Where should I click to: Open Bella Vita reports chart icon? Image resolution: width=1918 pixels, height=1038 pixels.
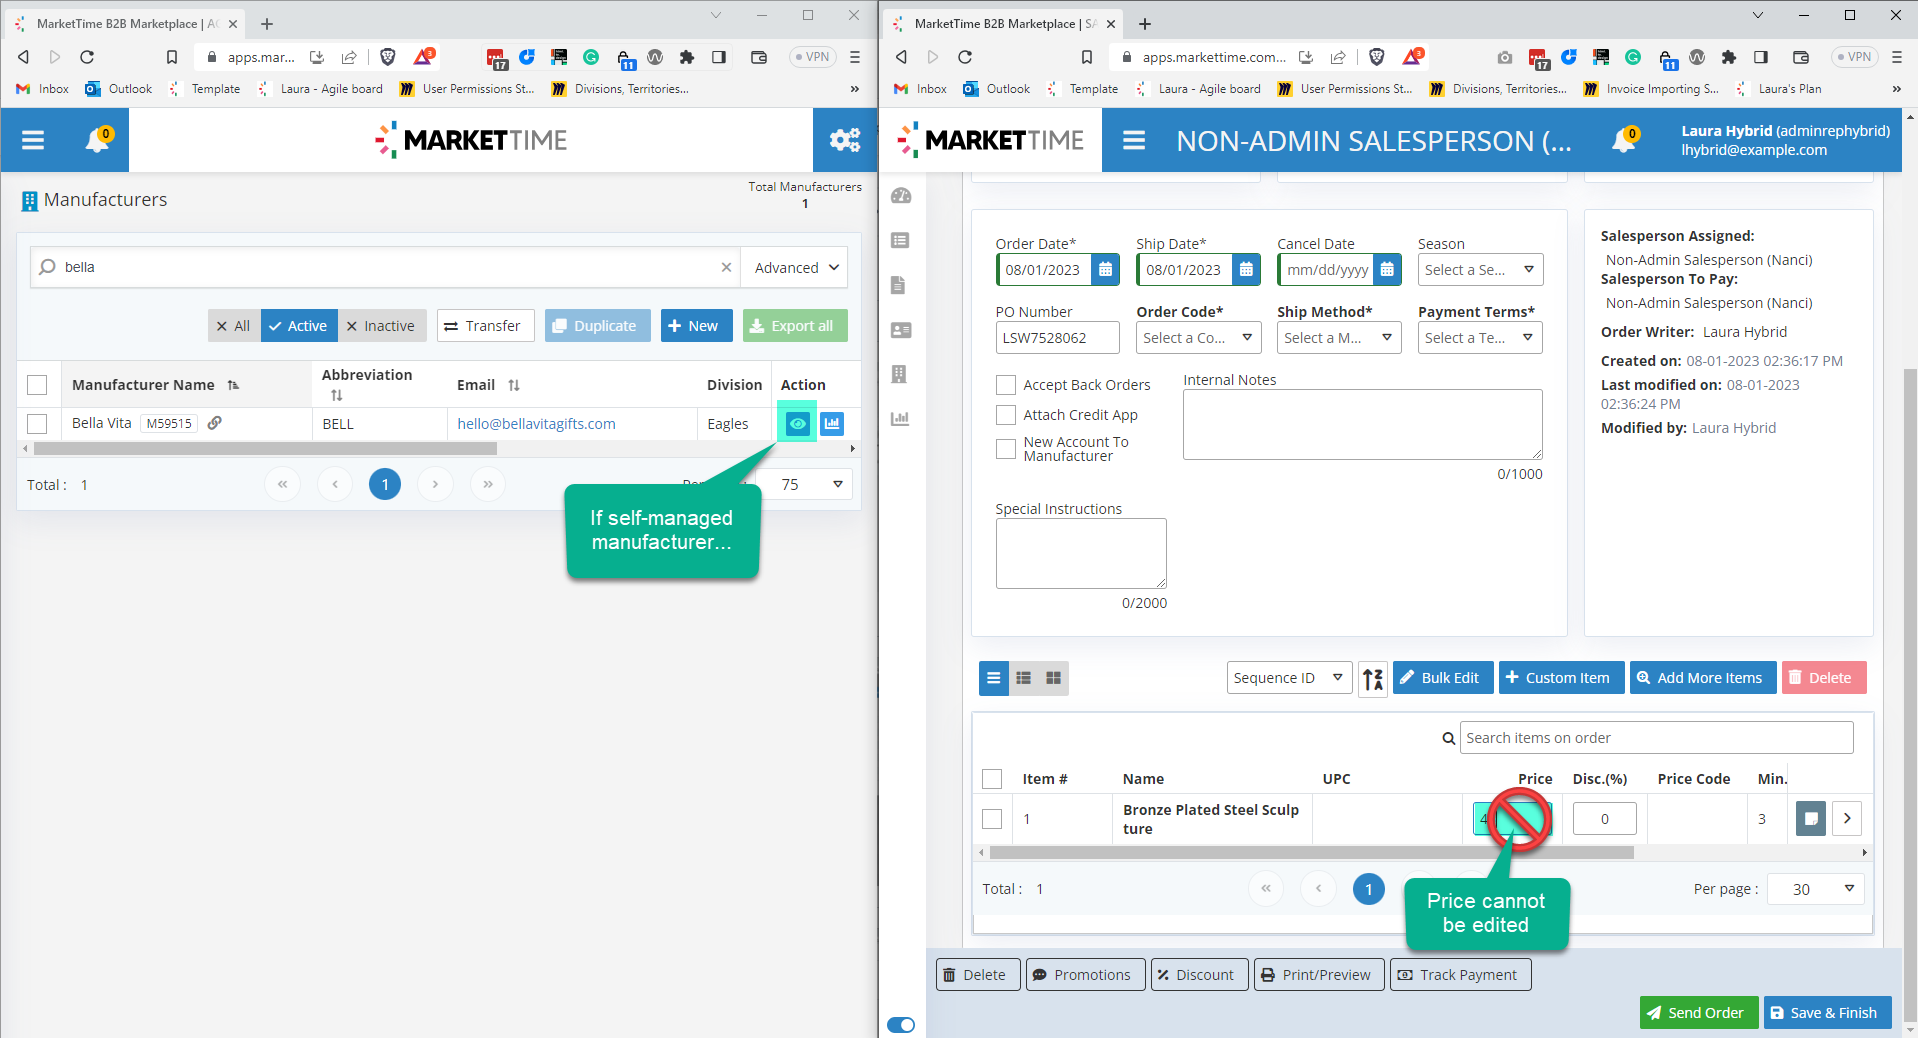click(832, 424)
